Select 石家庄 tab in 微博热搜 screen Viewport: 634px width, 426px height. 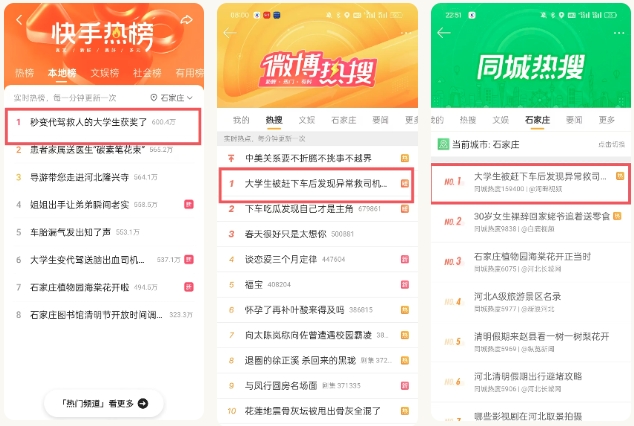click(344, 120)
